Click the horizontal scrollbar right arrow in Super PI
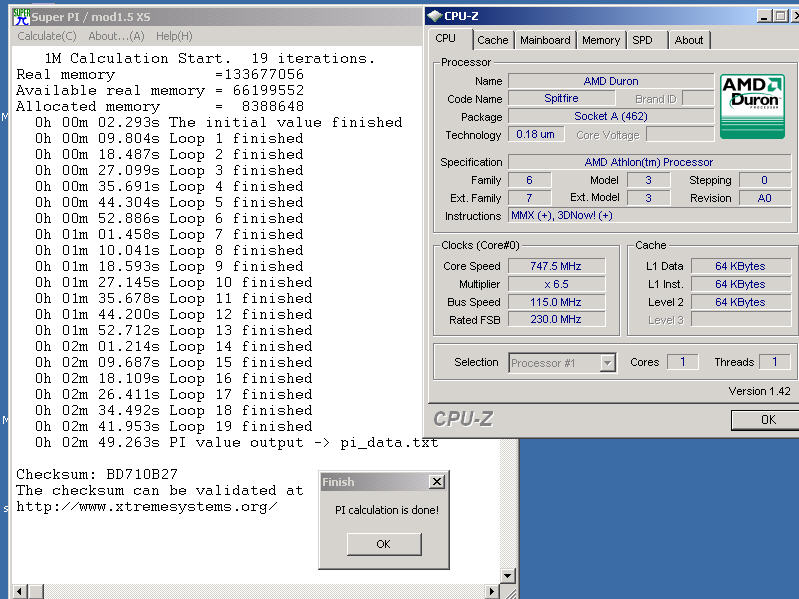 [x=491, y=591]
